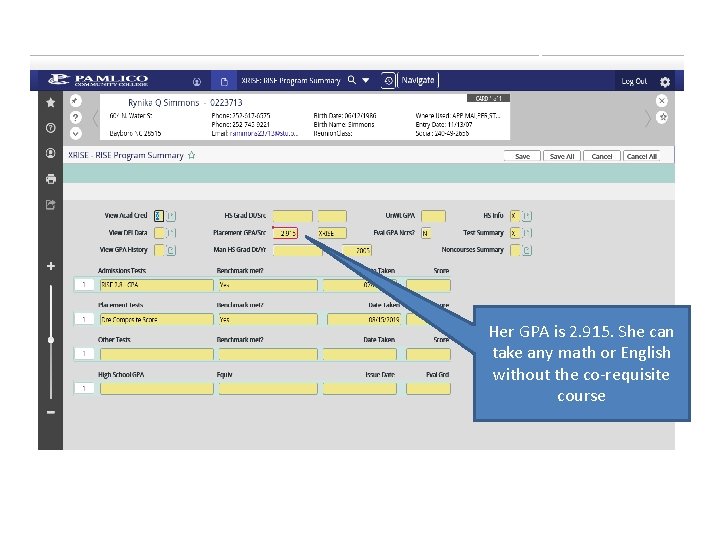Image resolution: width=720 pixels, height=540 pixels.
Task: Click the history clock icon beside Navigate
Action: (x=388, y=81)
